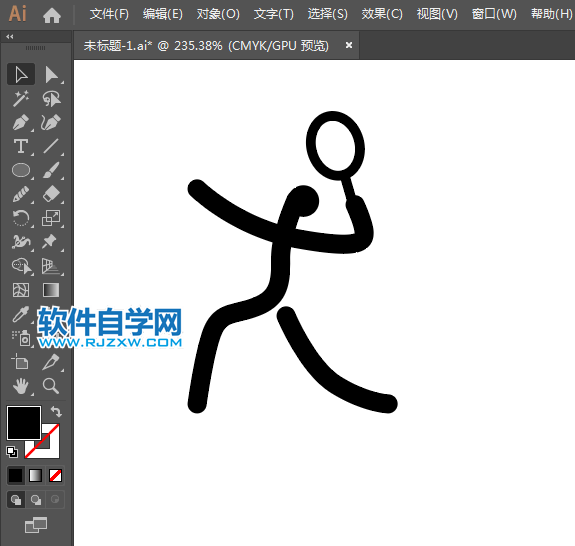
Task: Collapse the toolbar with double arrows
Action: pyautogui.click(x=10, y=36)
